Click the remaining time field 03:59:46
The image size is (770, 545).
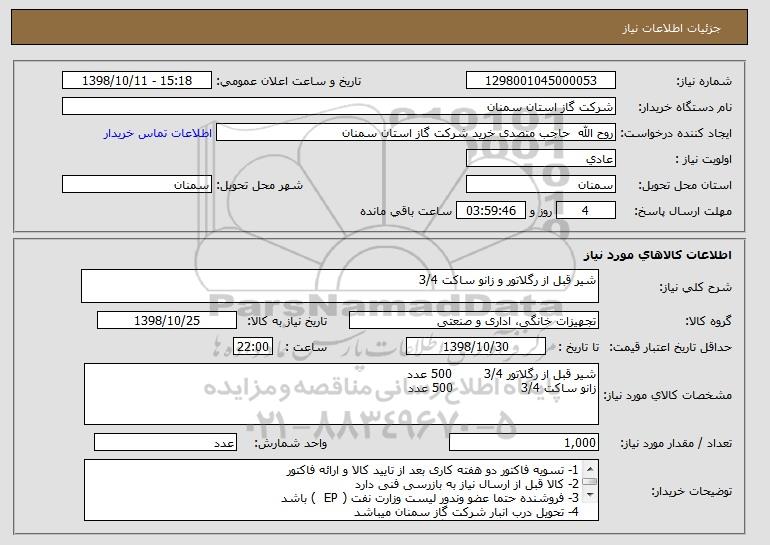(x=491, y=211)
